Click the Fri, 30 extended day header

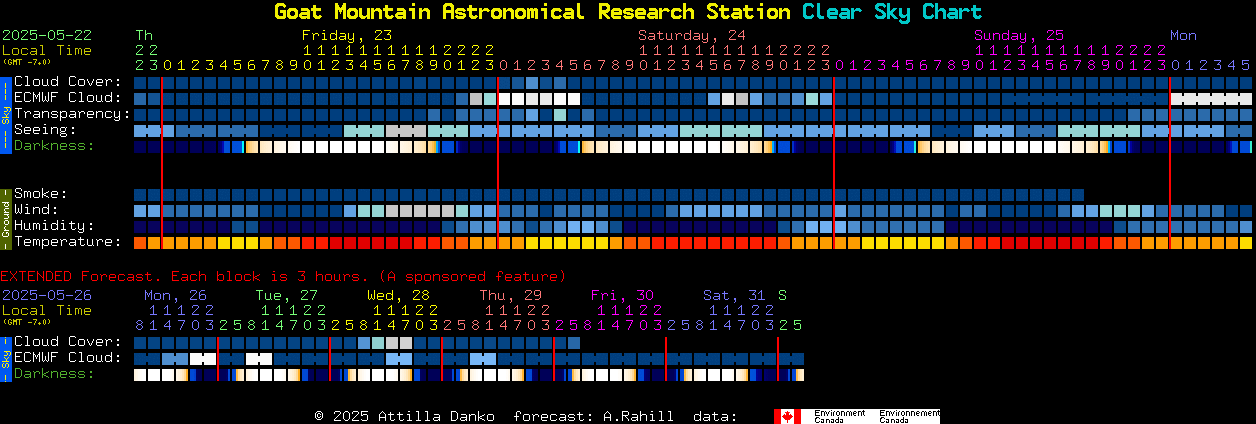point(623,295)
